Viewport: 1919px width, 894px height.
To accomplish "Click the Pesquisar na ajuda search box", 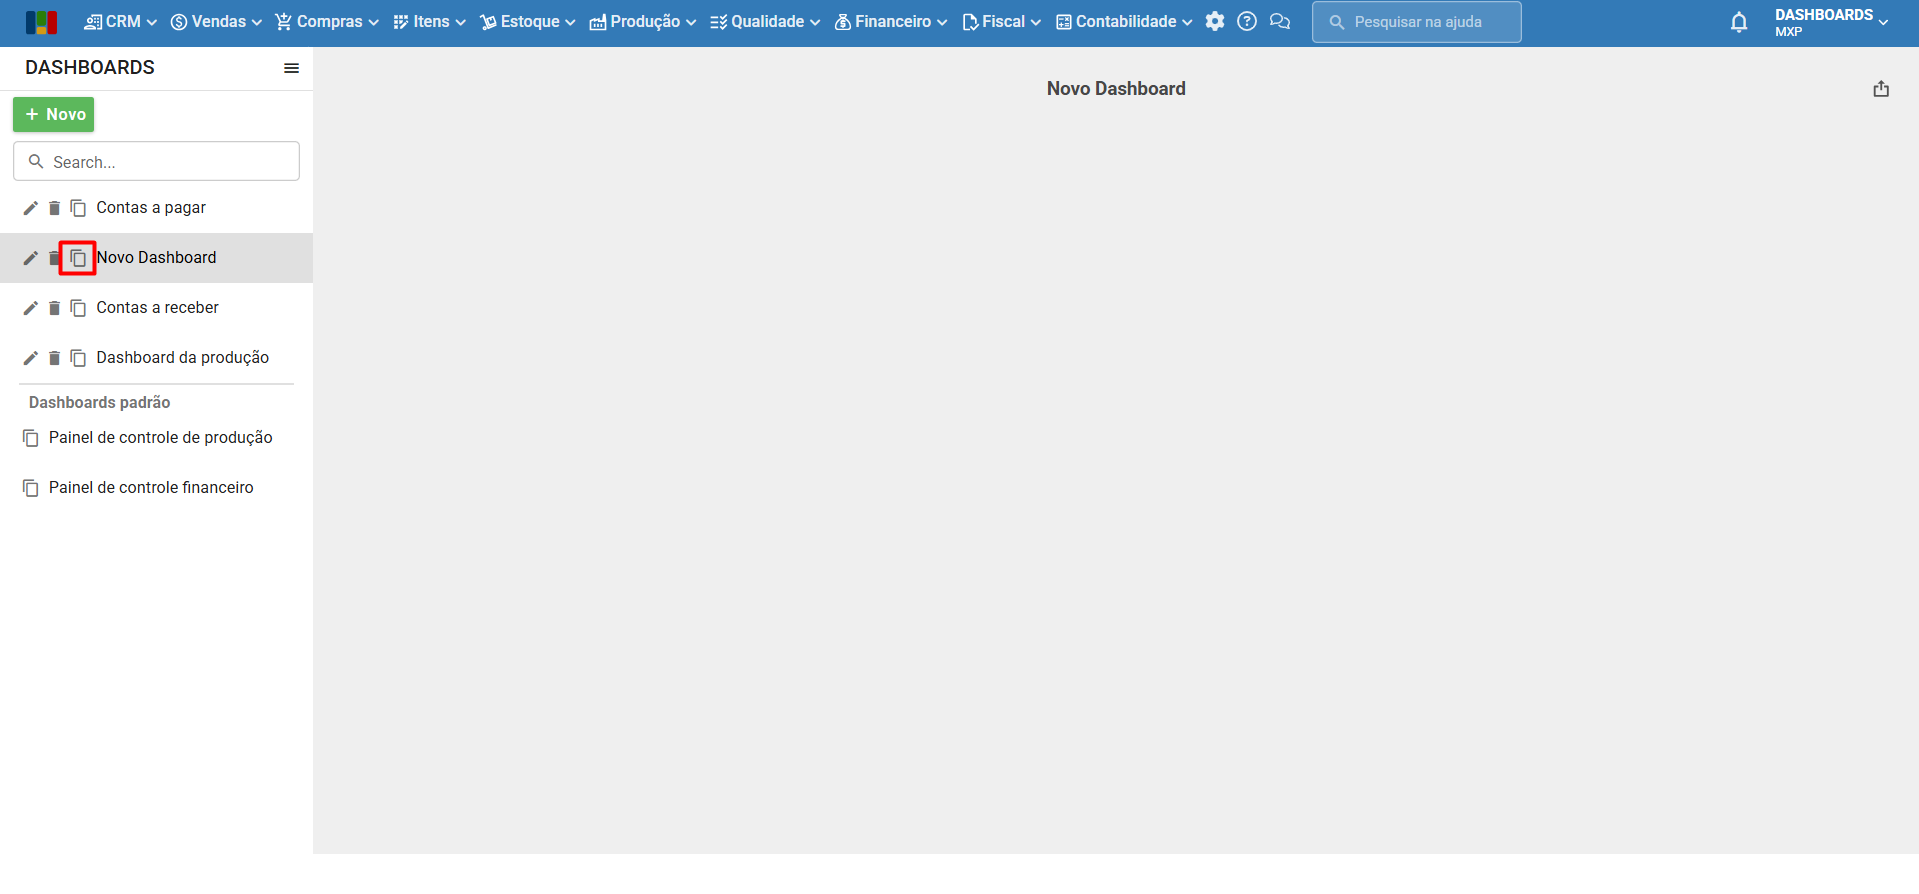I will tap(1416, 22).
